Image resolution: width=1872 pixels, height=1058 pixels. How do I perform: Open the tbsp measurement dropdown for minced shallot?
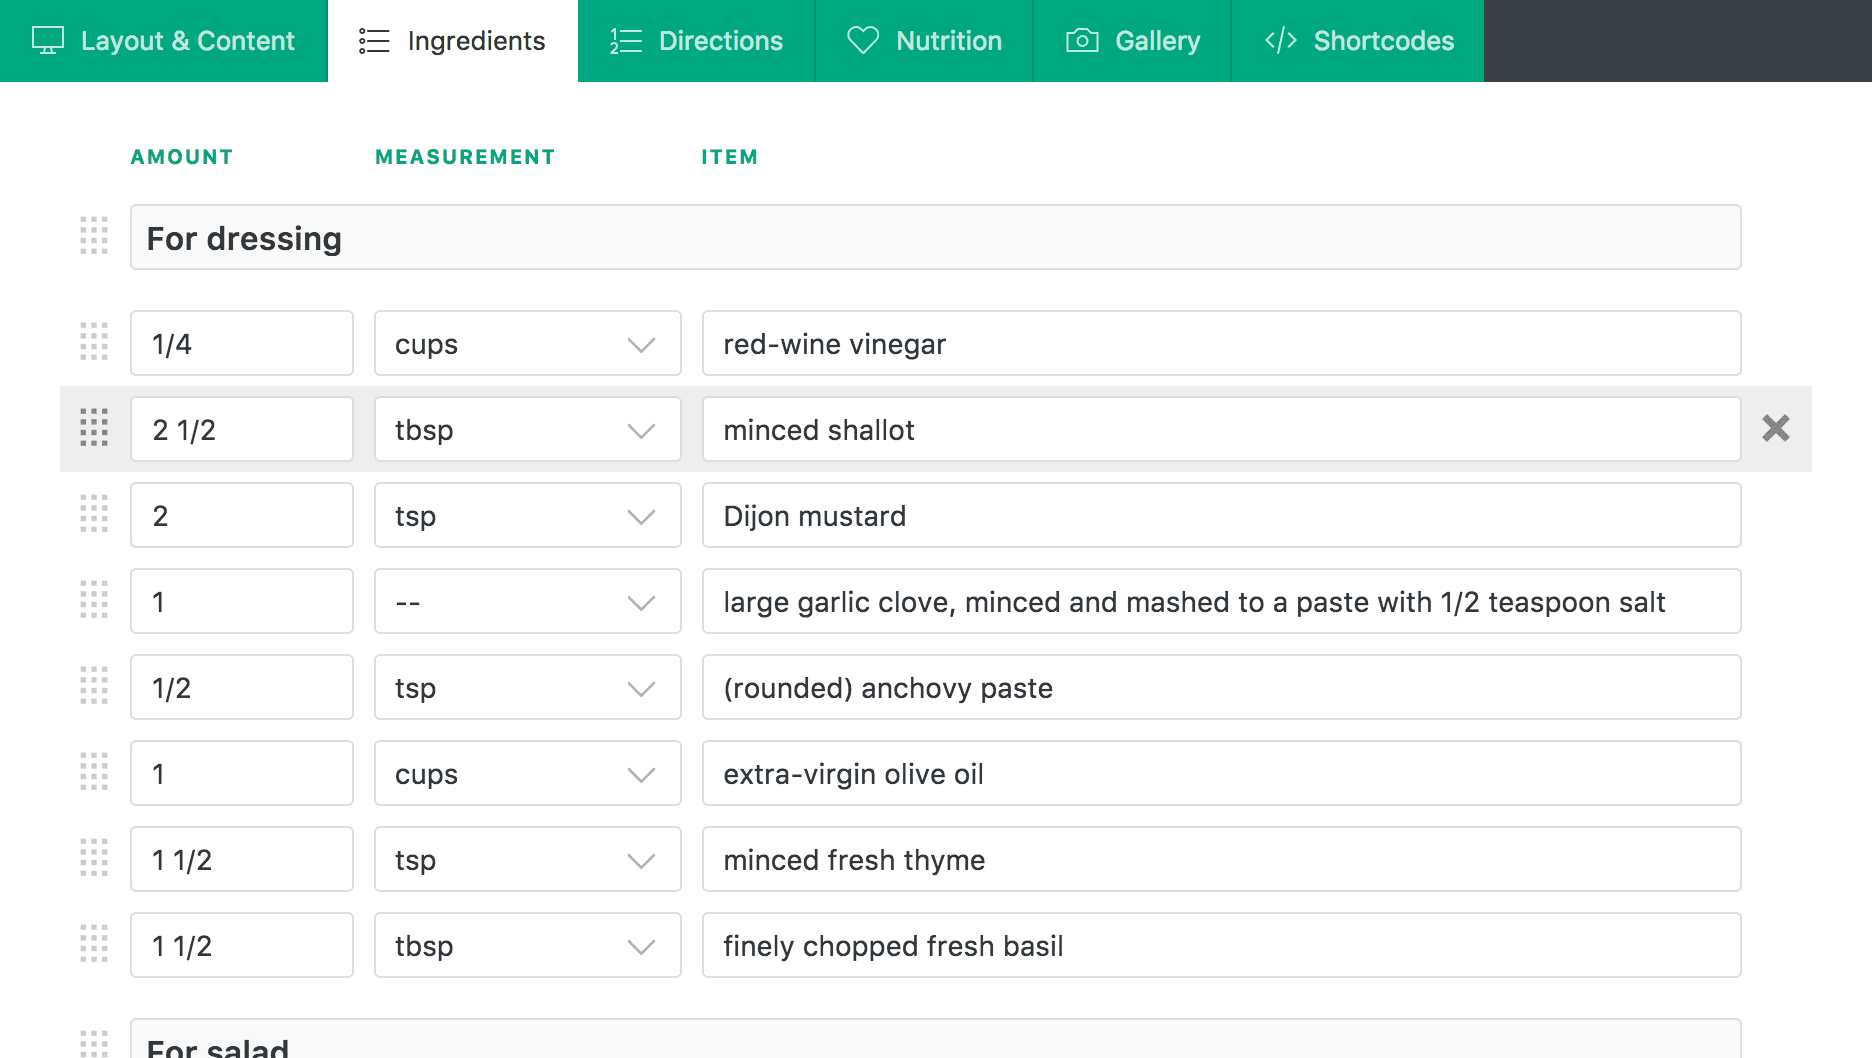(640, 429)
